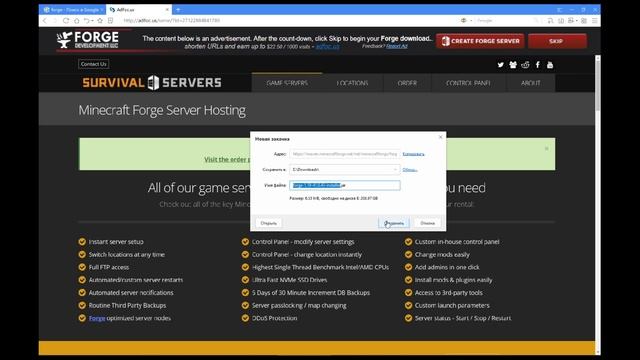The width and height of the screenshot is (640, 360).
Task: Click the file size info line in dialog
Action: [333, 198]
